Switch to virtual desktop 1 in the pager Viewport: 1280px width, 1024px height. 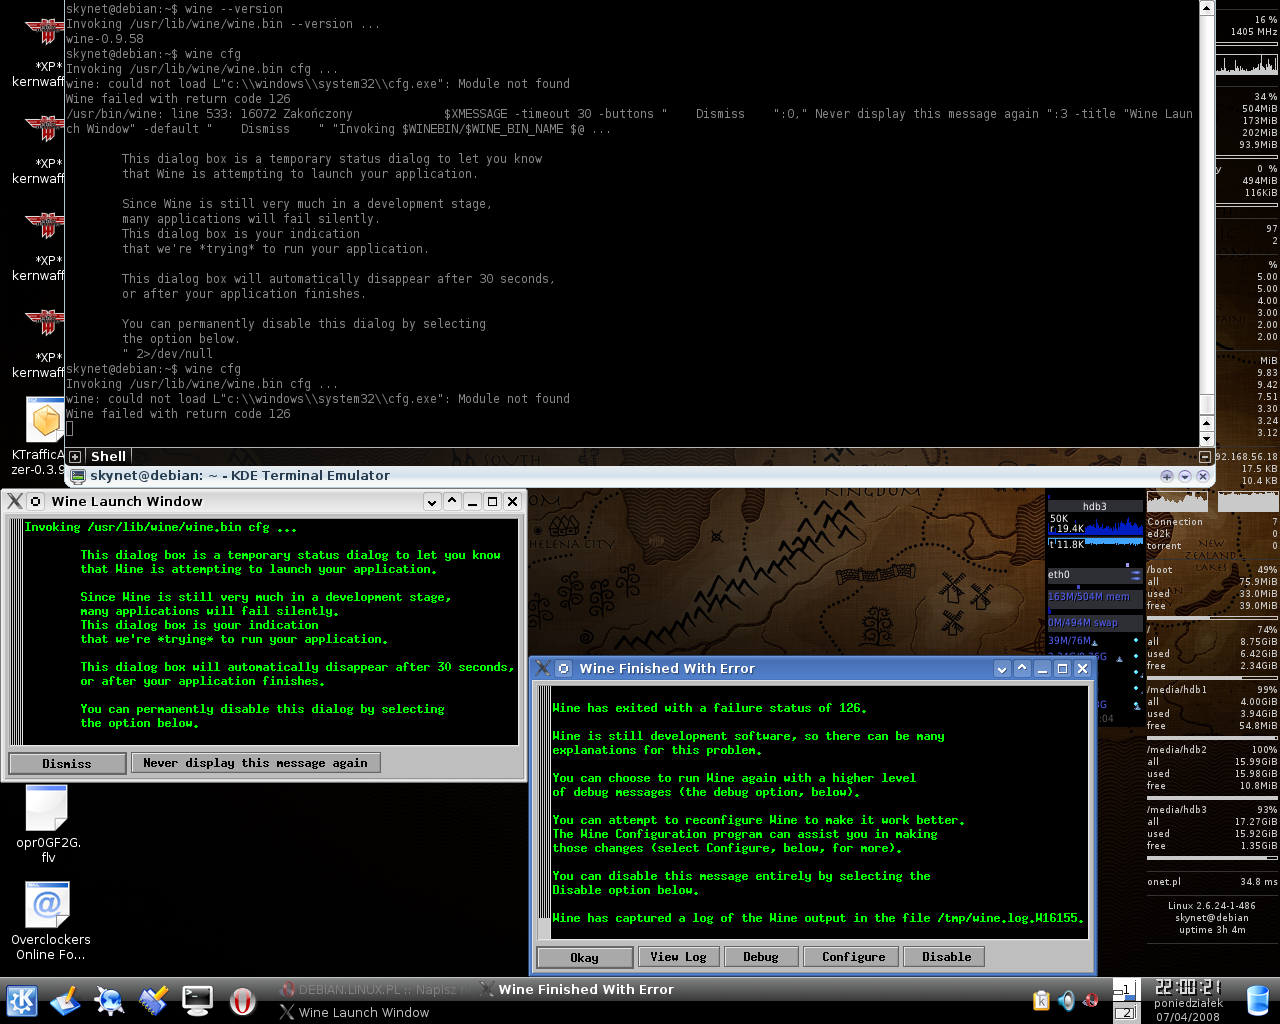pyautogui.click(x=1126, y=990)
